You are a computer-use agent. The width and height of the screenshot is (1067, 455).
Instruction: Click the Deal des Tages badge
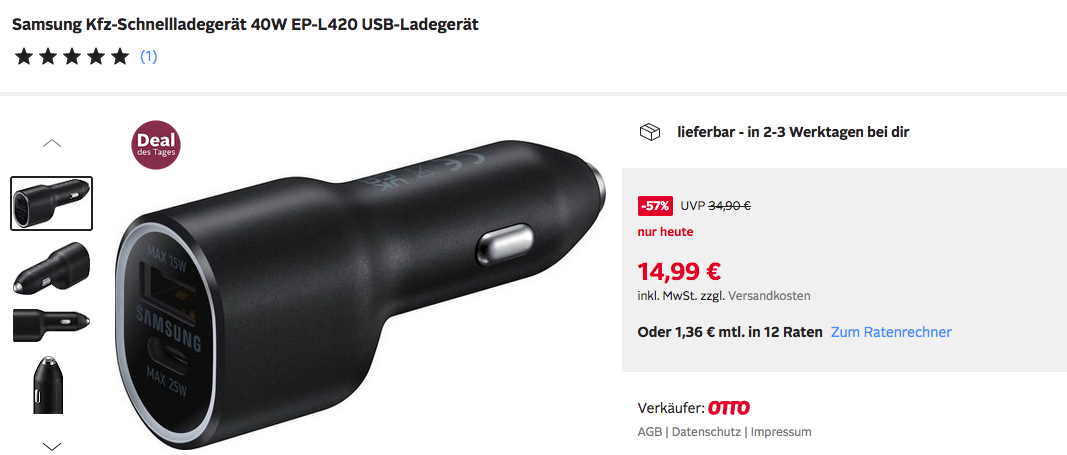coord(157,145)
